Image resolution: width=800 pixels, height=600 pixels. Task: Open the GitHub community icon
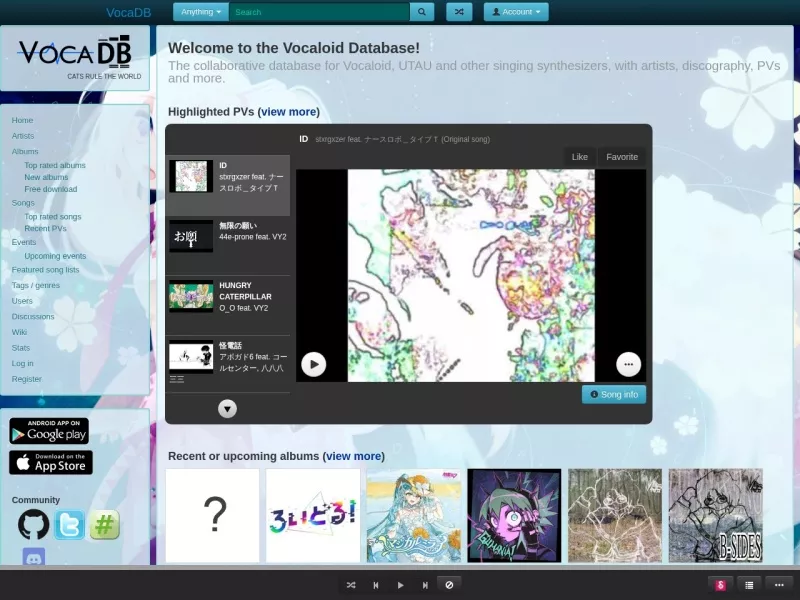tap(34, 524)
